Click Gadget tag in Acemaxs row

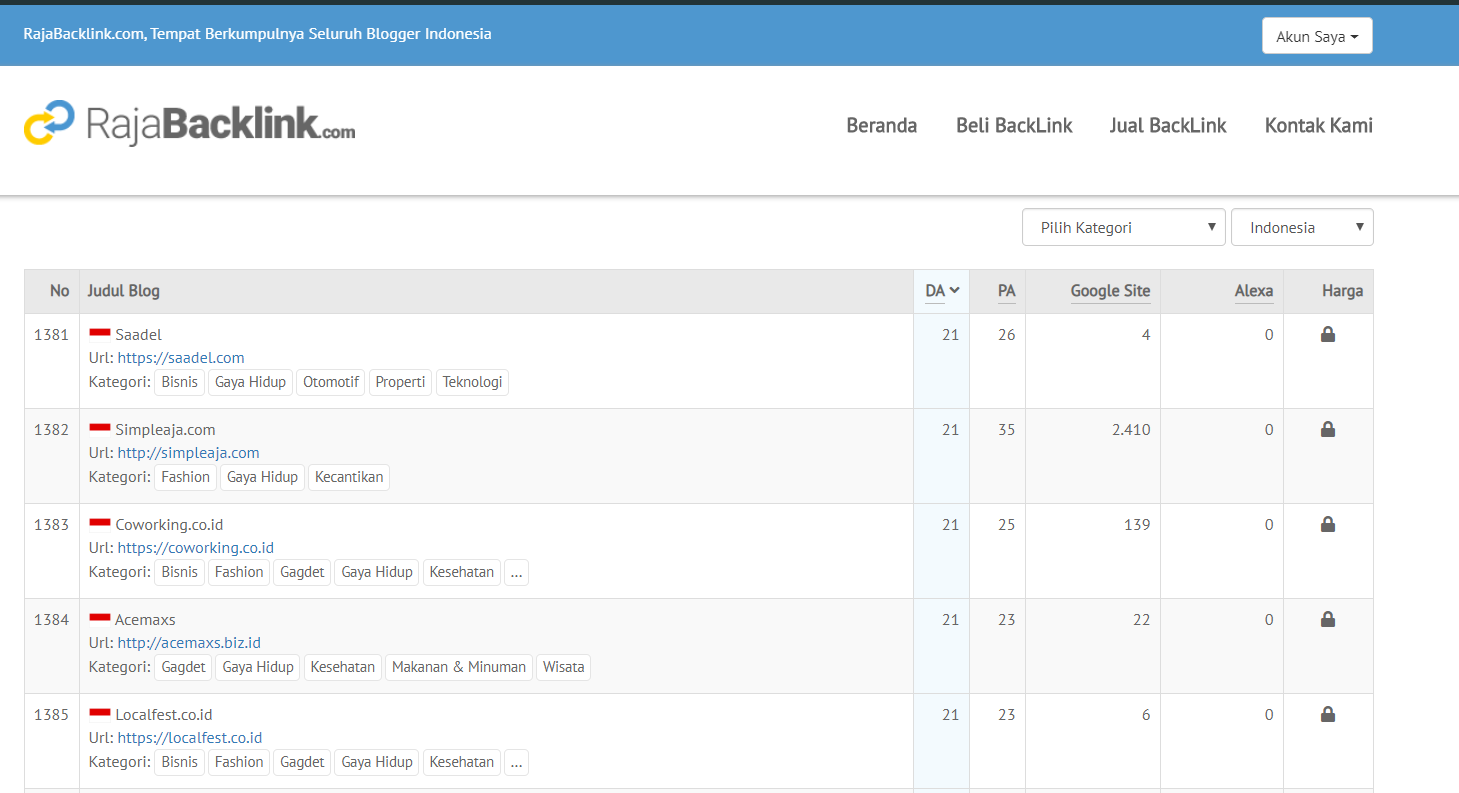tap(183, 667)
